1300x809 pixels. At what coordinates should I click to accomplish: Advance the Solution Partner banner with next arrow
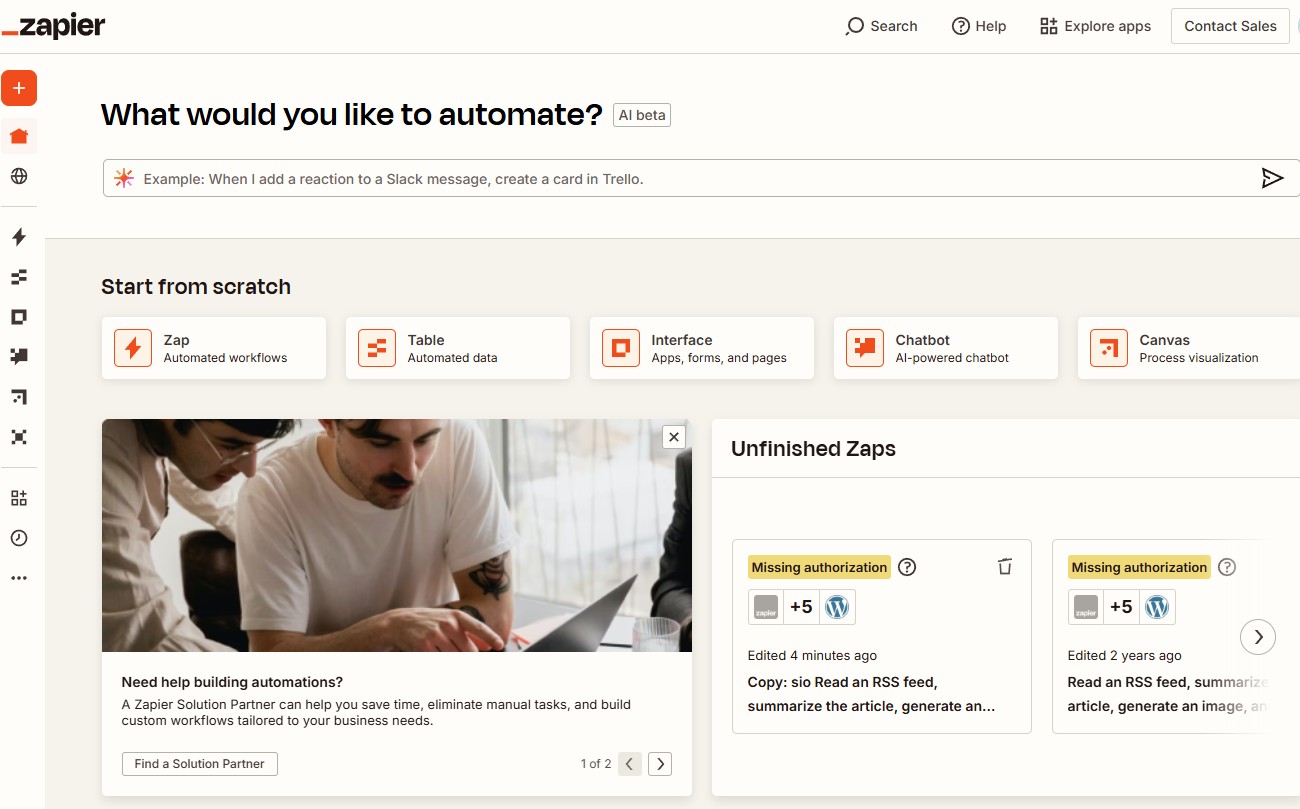pyautogui.click(x=659, y=763)
